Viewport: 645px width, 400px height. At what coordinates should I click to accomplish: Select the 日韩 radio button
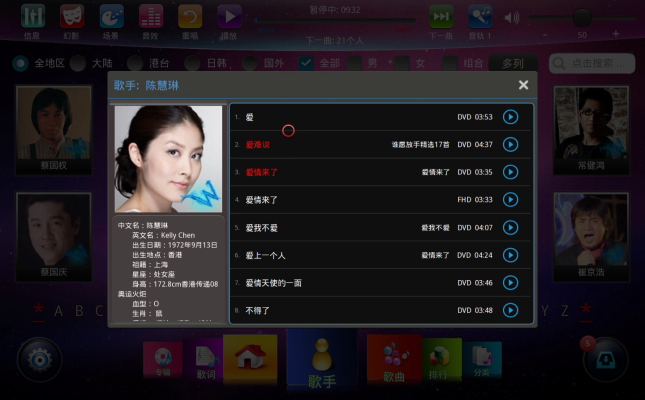[192, 63]
